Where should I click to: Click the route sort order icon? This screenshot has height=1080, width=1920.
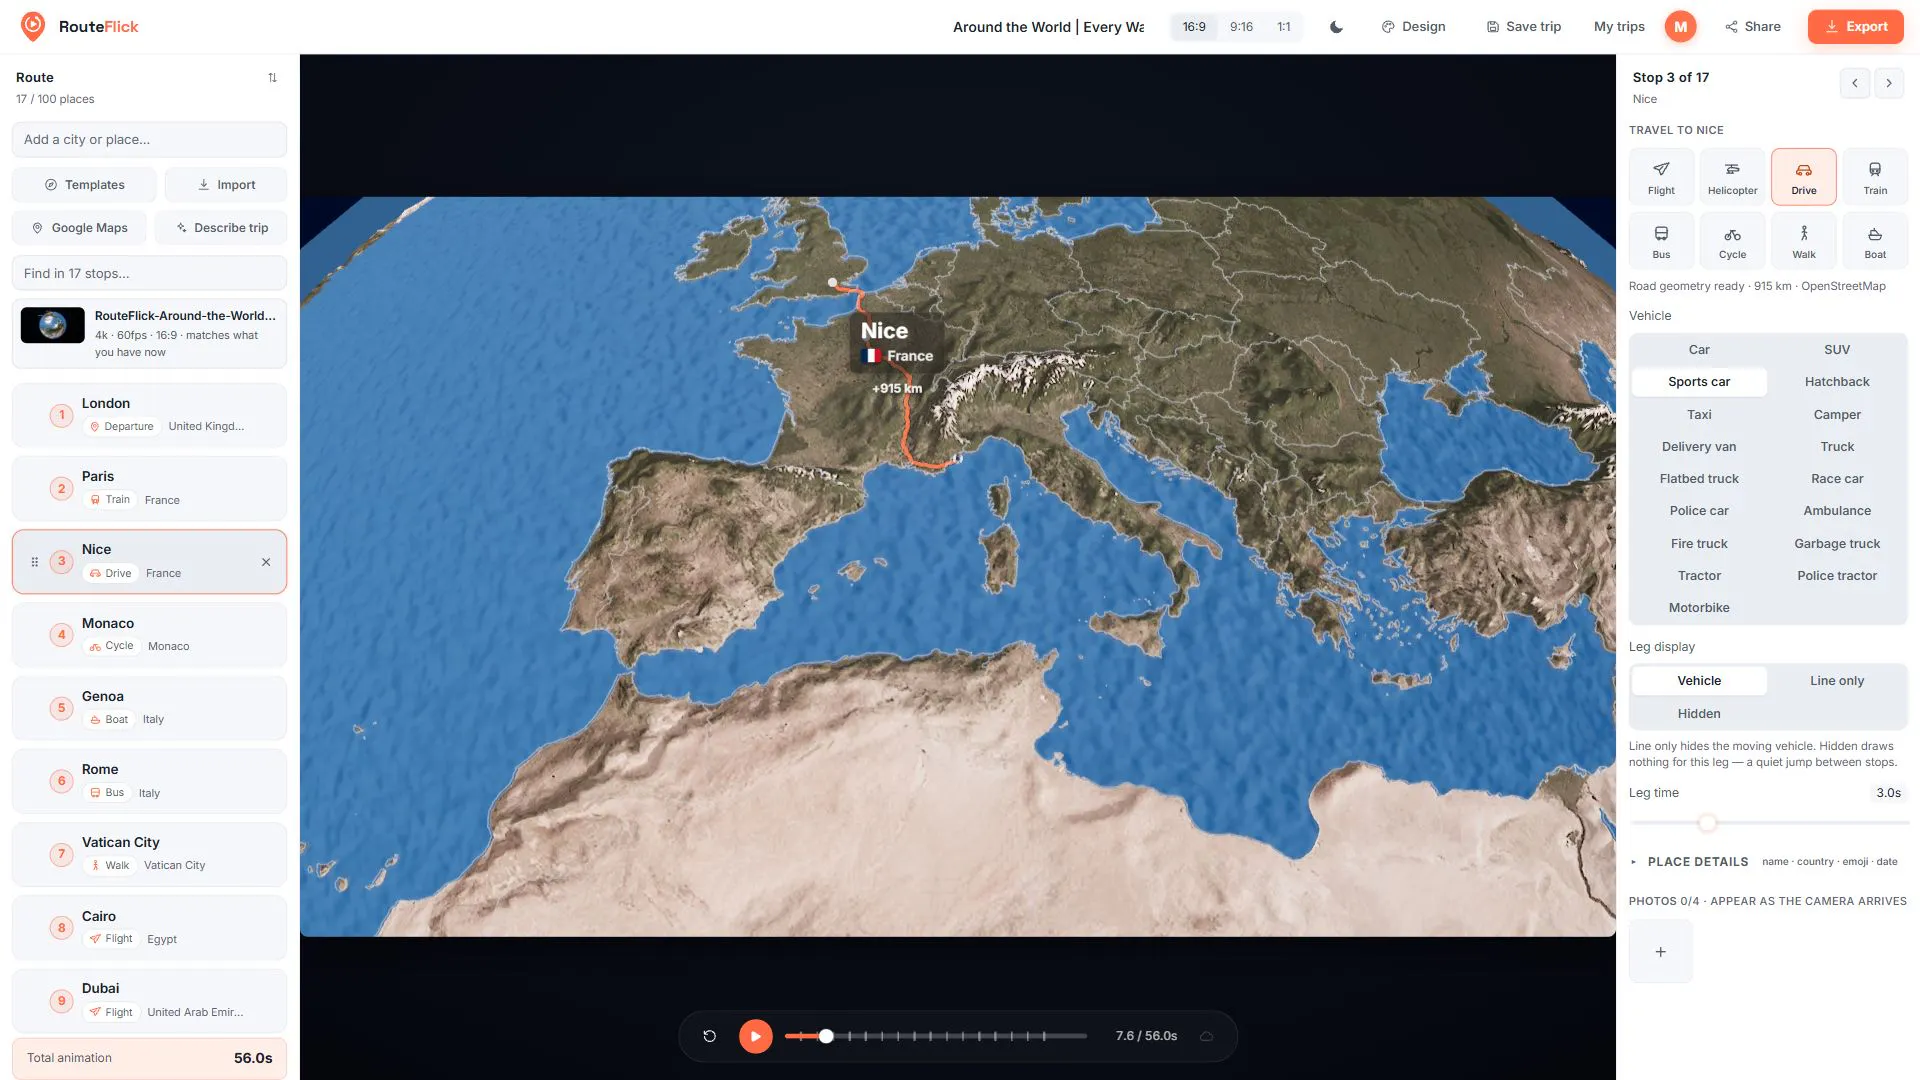tap(272, 78)
